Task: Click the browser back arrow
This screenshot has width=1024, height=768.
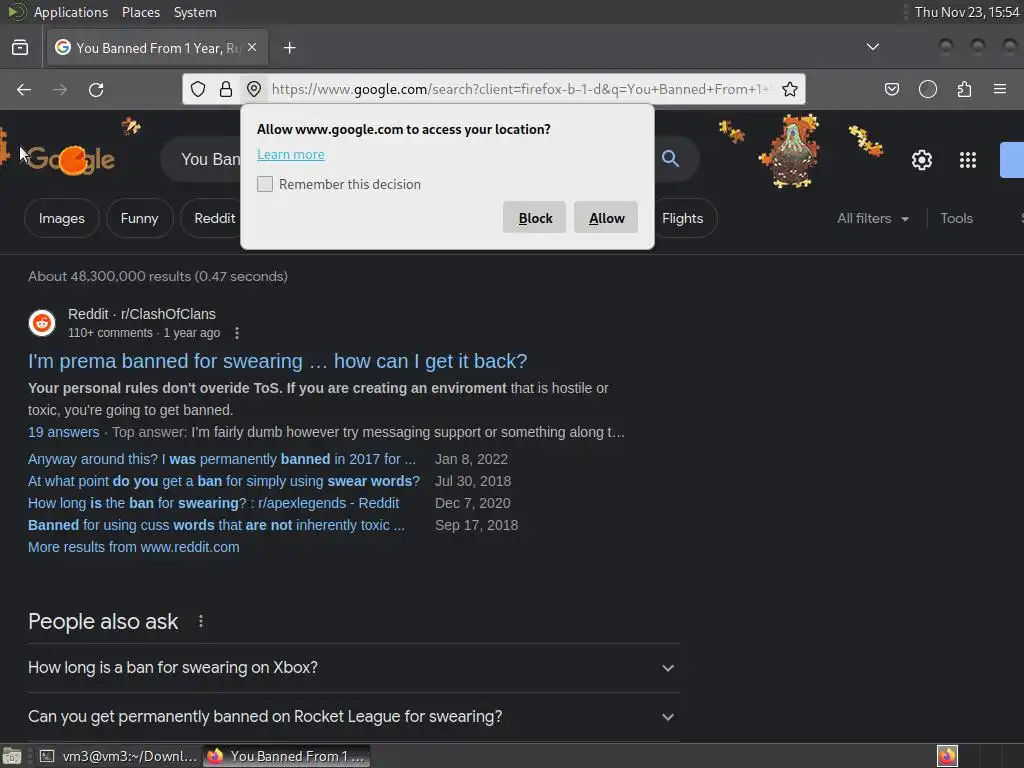Action: (24, 89)
